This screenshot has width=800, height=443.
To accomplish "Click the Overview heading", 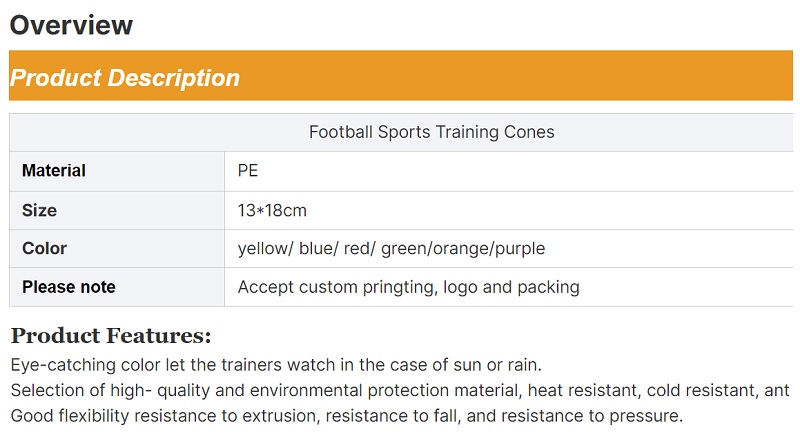I will [x=71, y=25].
